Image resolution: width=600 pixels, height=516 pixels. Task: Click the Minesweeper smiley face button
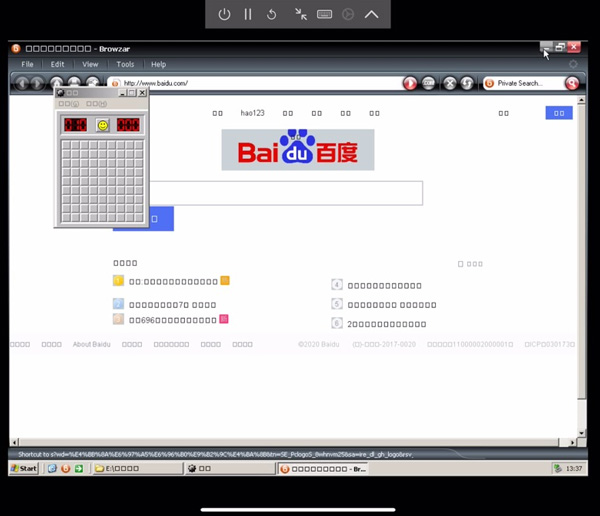click(x=103, y=125)
